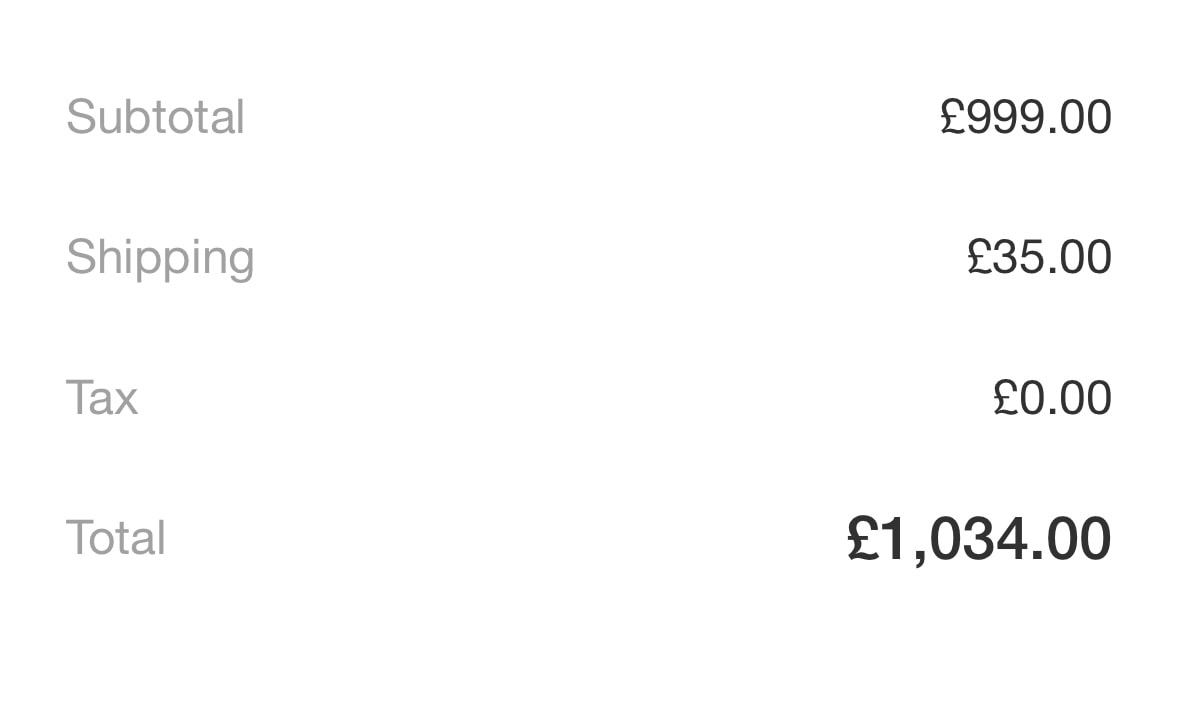Click the capital T in Tax

click(x=80, y=398)
